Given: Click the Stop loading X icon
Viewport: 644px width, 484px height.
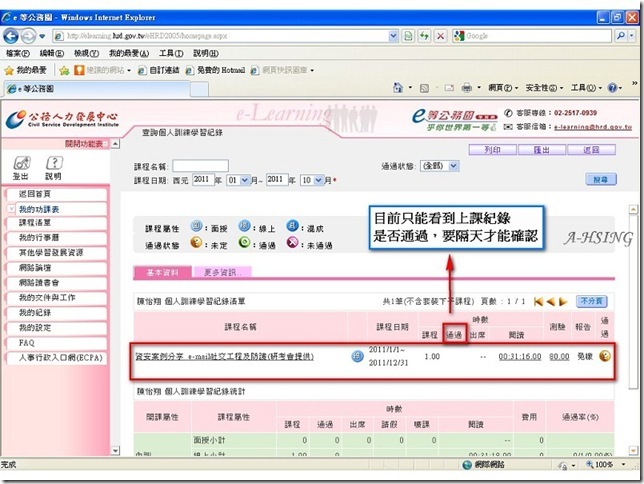Looking at the screenshot, I should coord(440,36).
